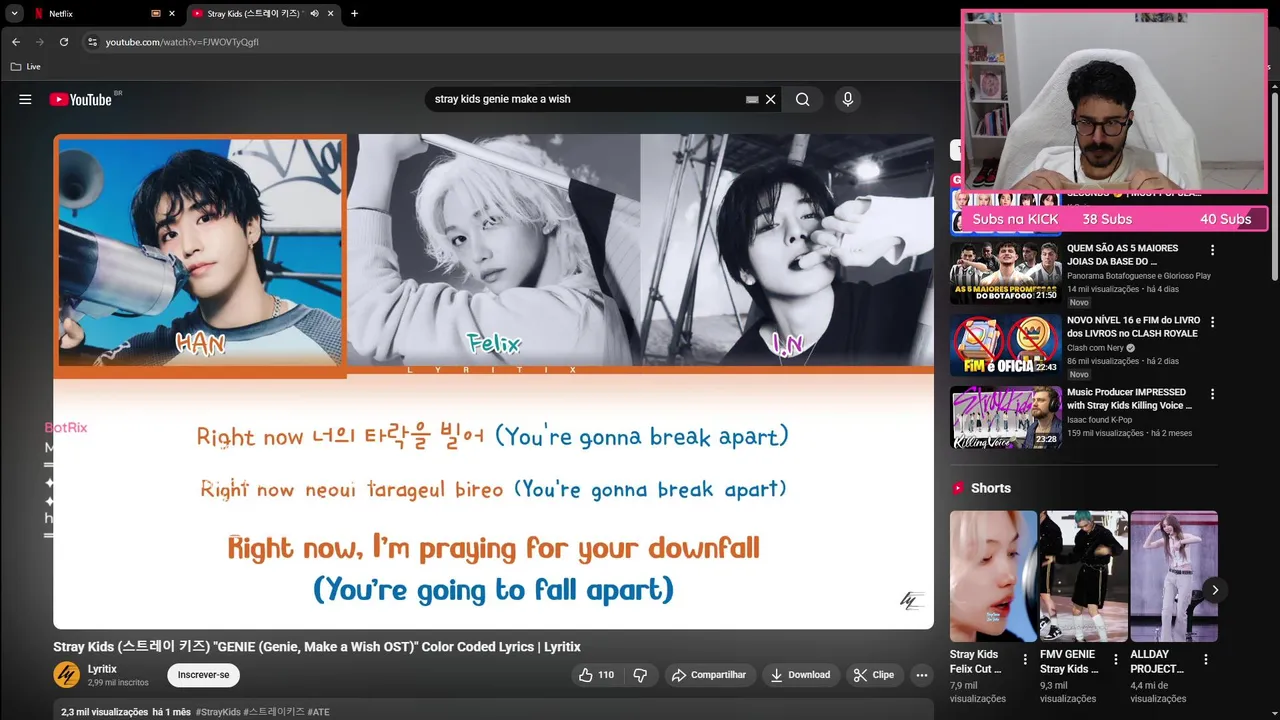Dislike the video with thumbs down

click(x=640, y=675)
